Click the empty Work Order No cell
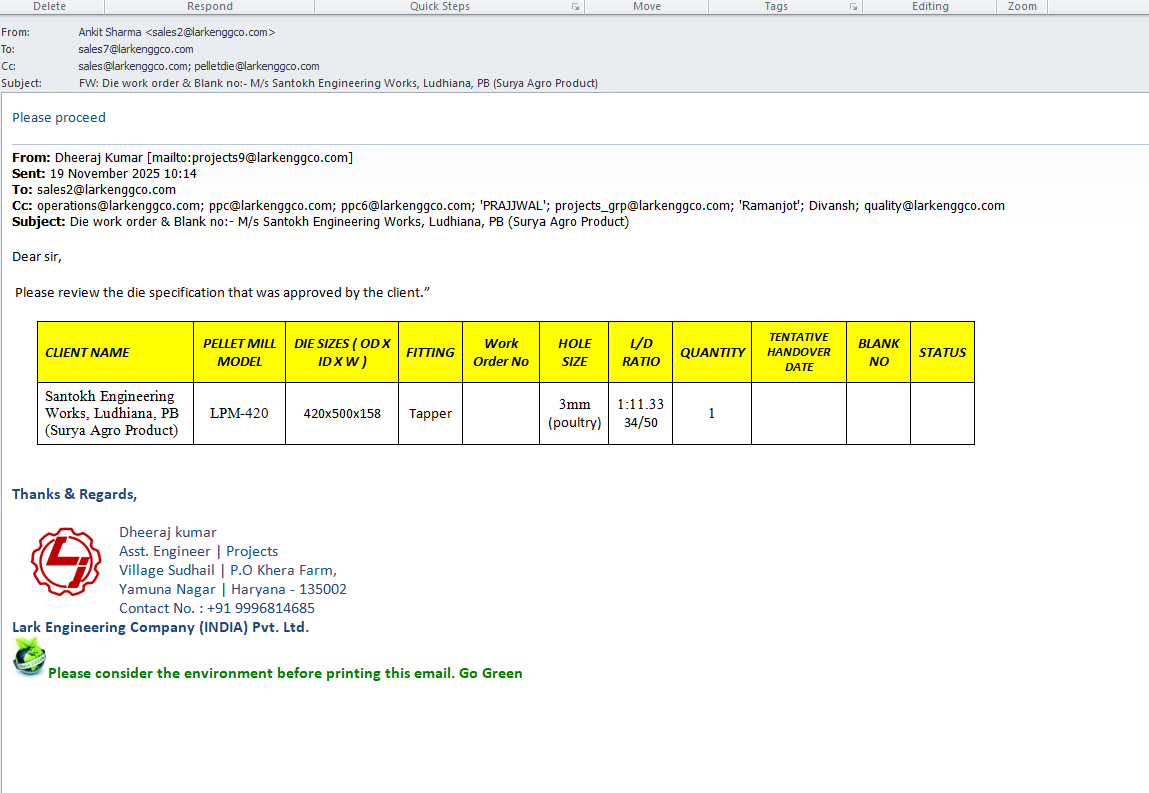 point(501,413)
